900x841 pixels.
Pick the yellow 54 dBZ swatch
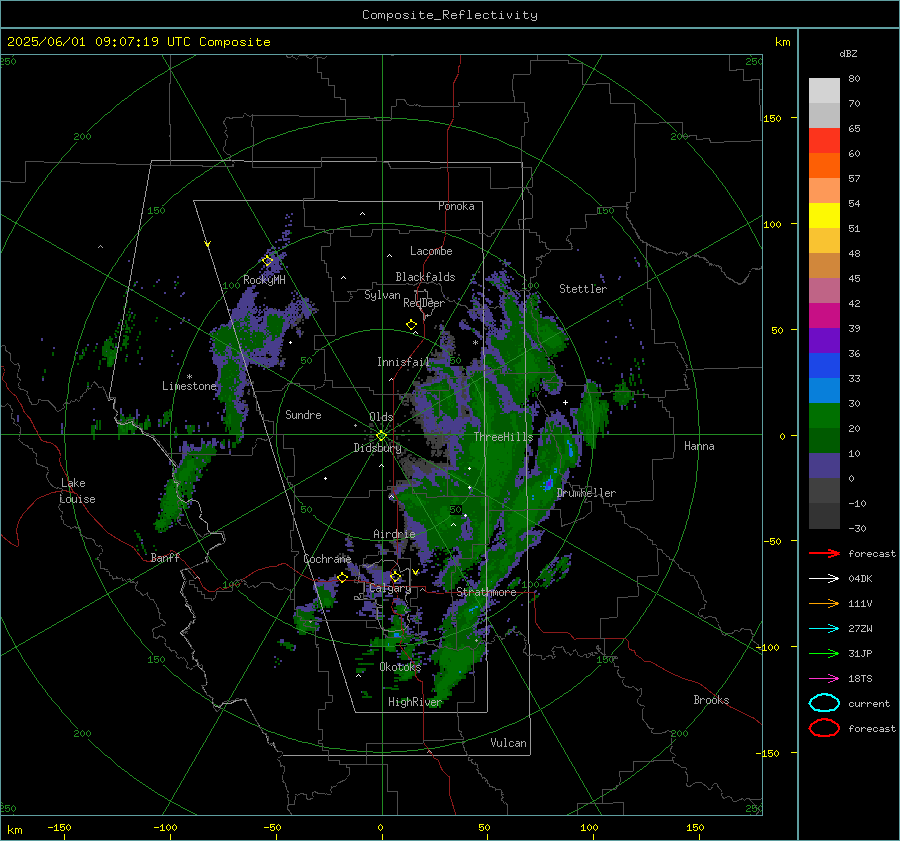tap(824, 215)
